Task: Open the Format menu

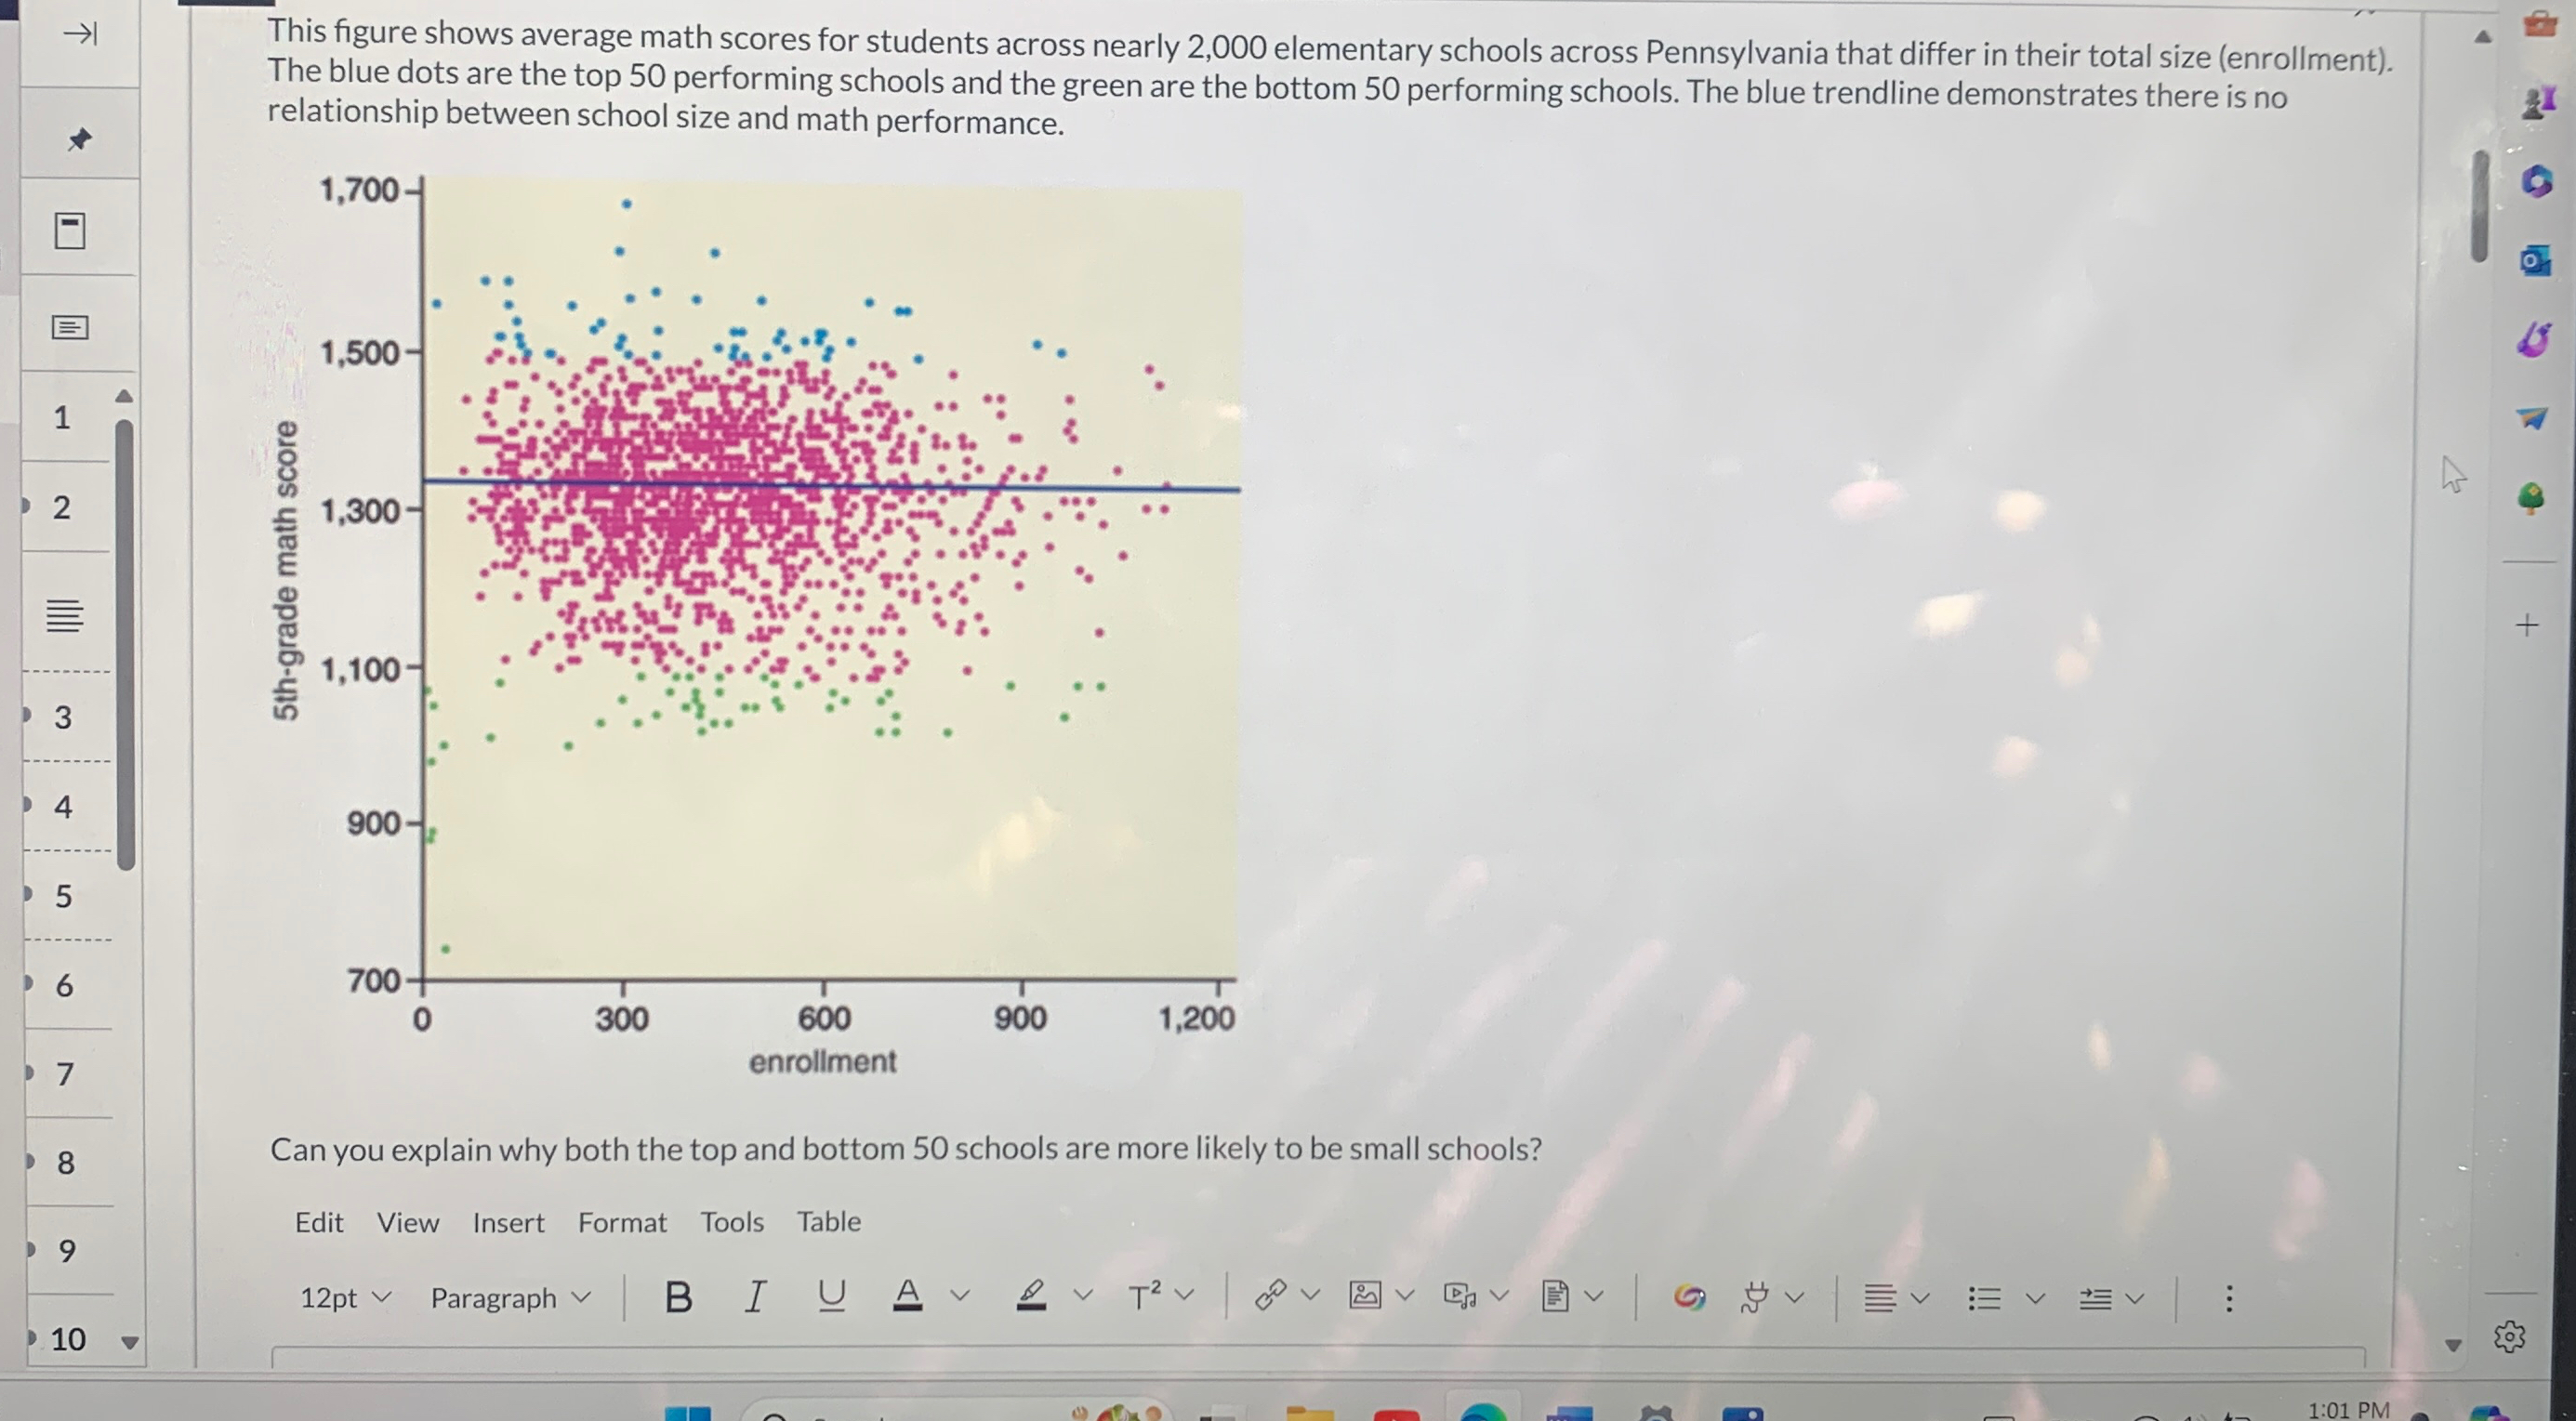Action: 622,1223
